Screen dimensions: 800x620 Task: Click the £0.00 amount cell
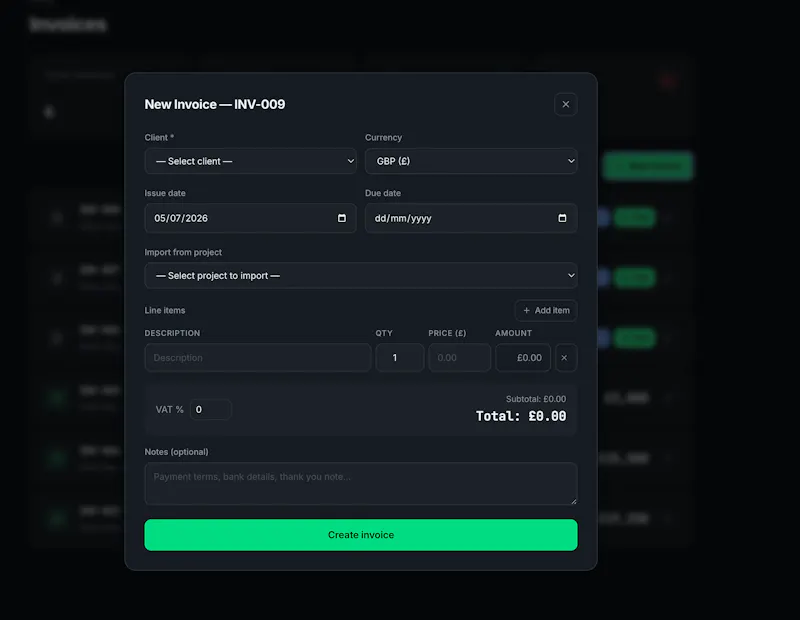pos(523,358)
